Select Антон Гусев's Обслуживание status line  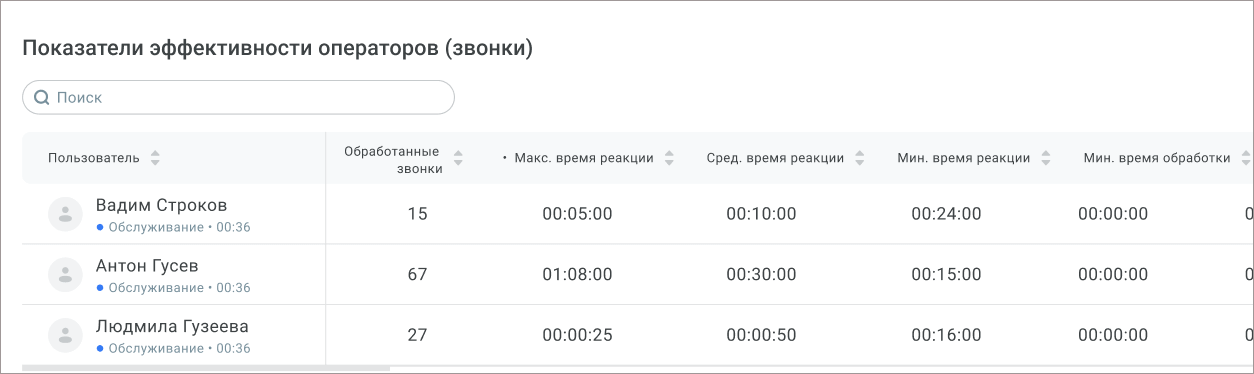point(173,287)
